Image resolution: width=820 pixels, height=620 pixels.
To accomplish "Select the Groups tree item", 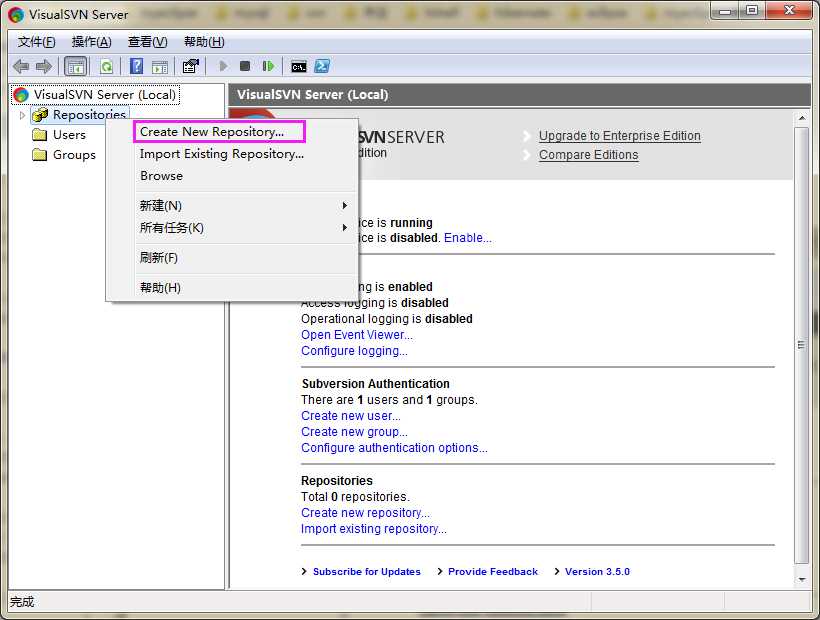I will 74,155.
